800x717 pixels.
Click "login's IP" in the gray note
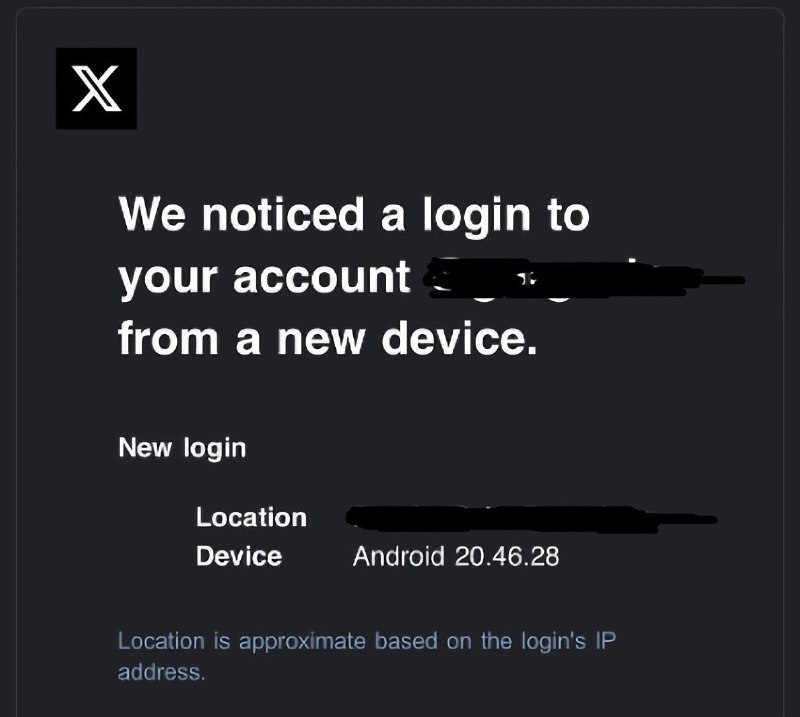(x=568, y=641)
